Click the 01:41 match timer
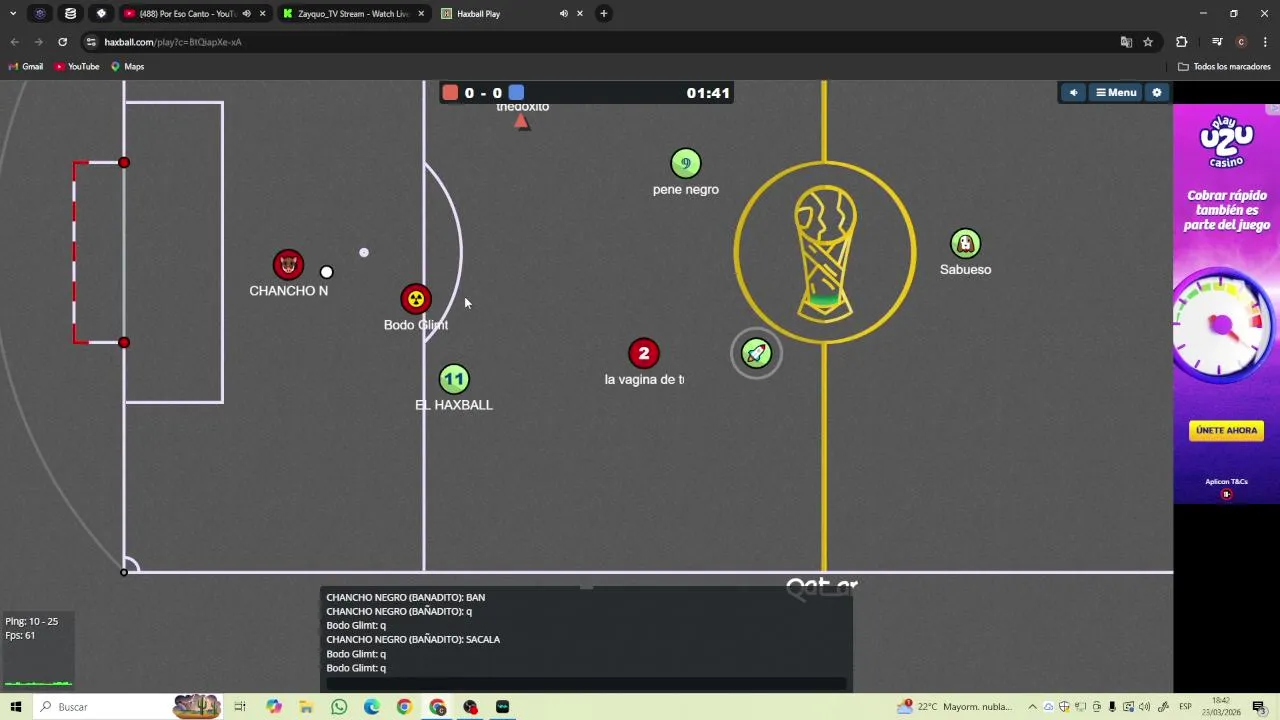The height and width of the screenshot is (720, 1280). click(x=708, y=93)
